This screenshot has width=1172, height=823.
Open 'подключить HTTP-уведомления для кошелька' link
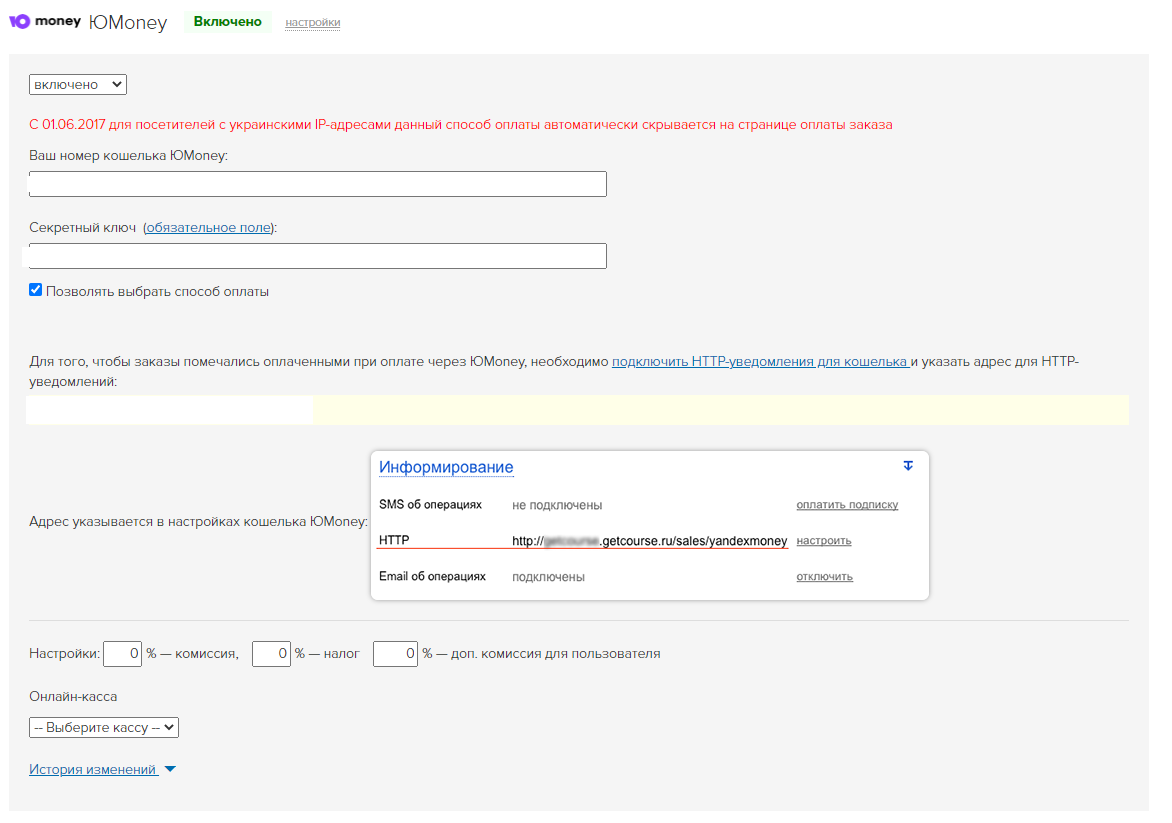tap(760, 362)
